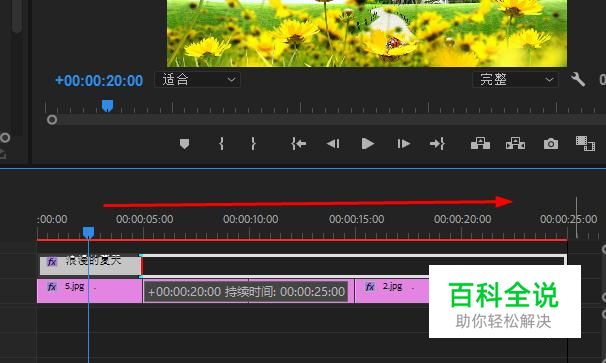The height and width of the screenshot is (363, 606).
Task: Click 00:00:15:00 on the time ruler
Action: coord(356,219)
